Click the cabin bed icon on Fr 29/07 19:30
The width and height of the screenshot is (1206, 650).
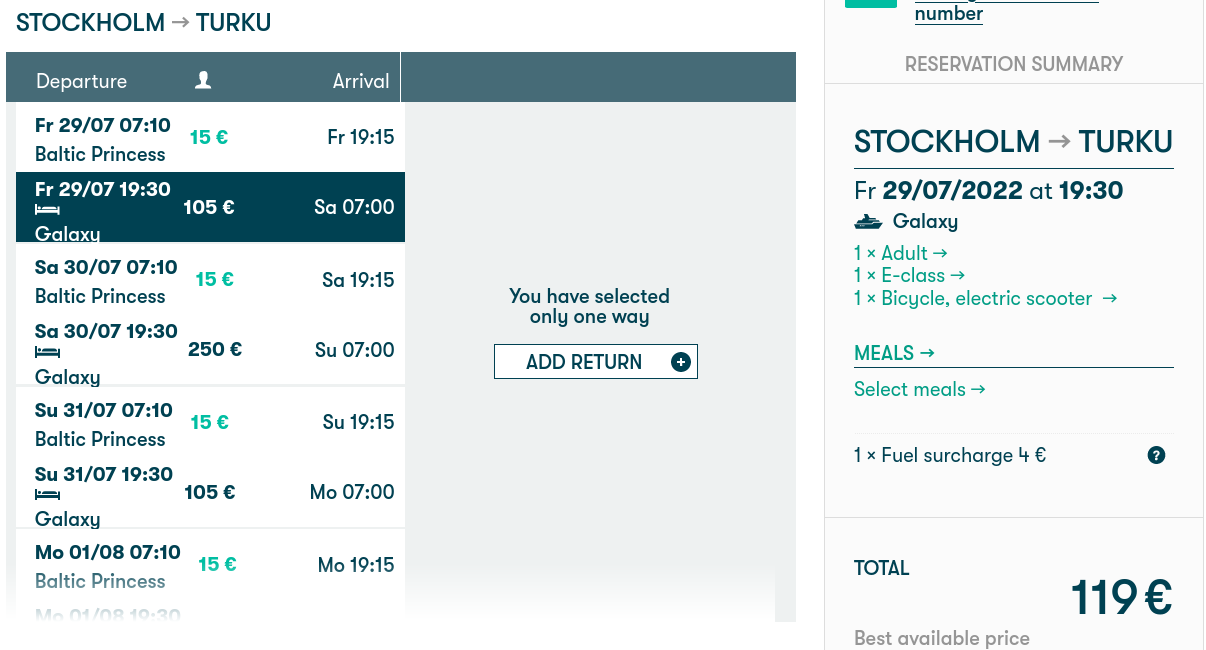coord(47,211)
